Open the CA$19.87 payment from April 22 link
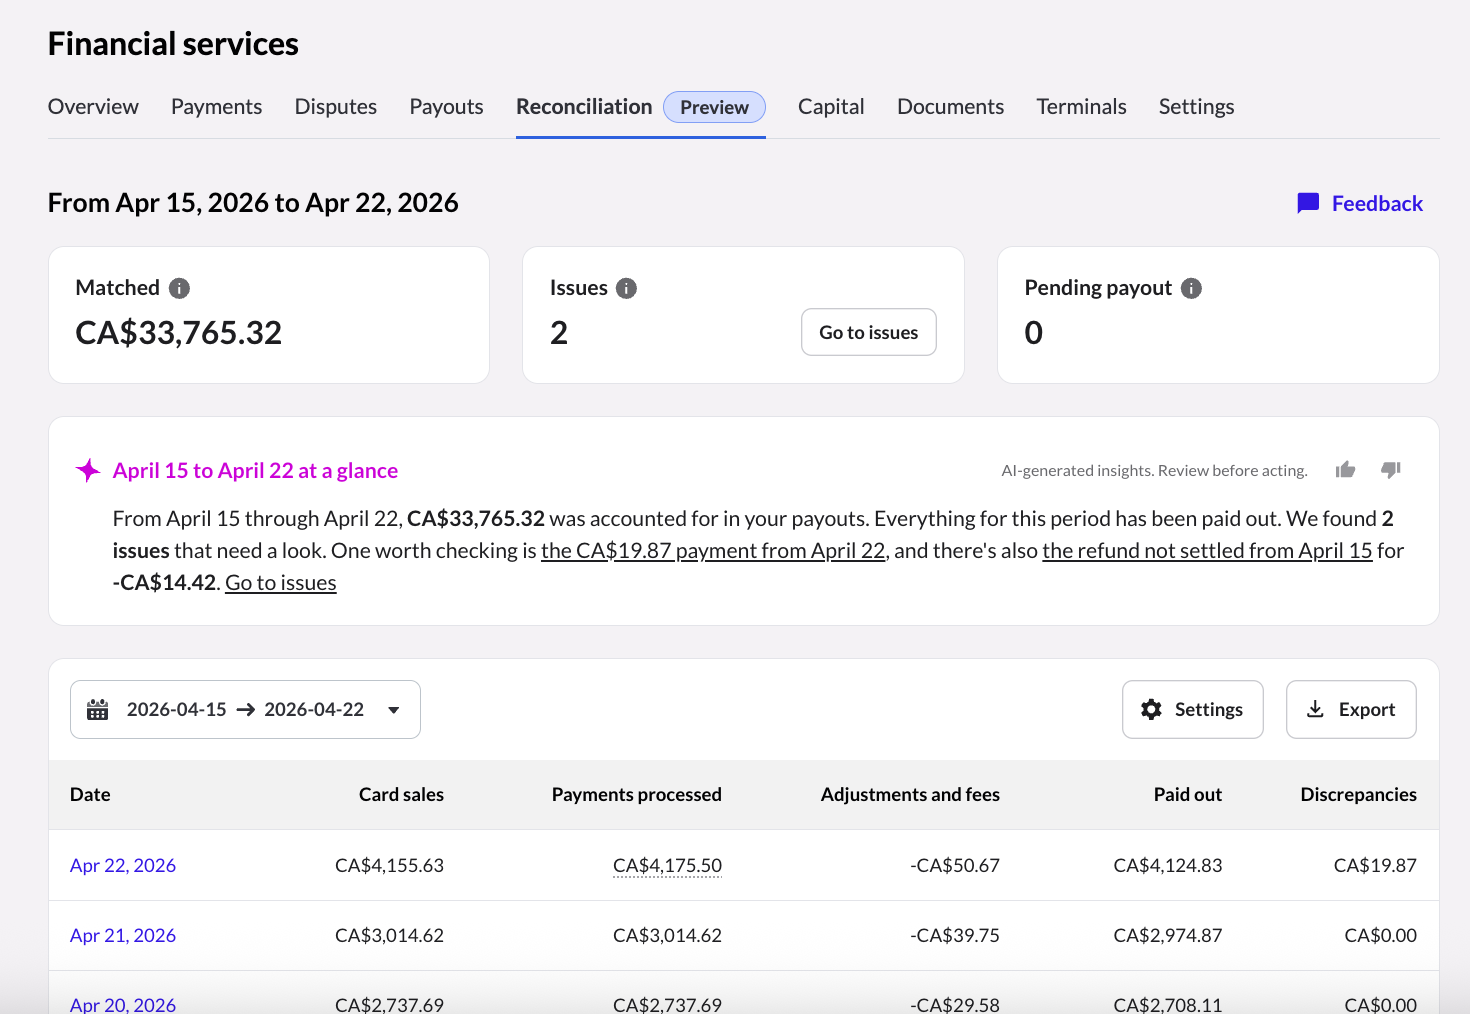Screen dimensions: 1470x1014 713,551
